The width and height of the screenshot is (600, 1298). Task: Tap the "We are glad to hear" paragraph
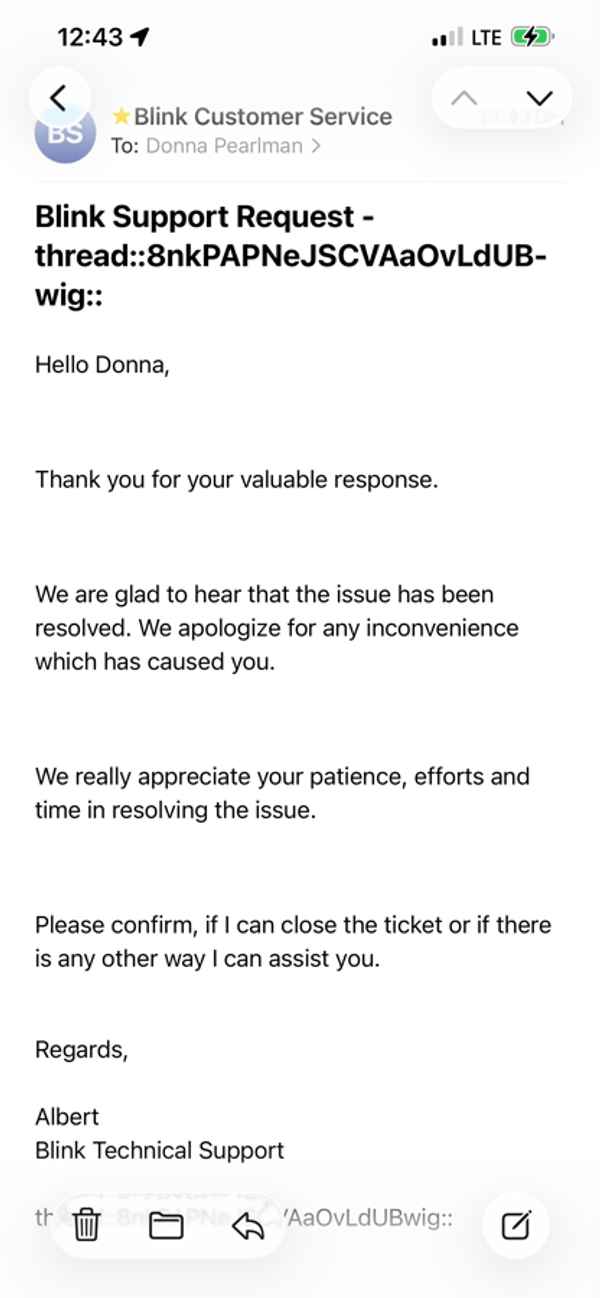coord(276,628)
